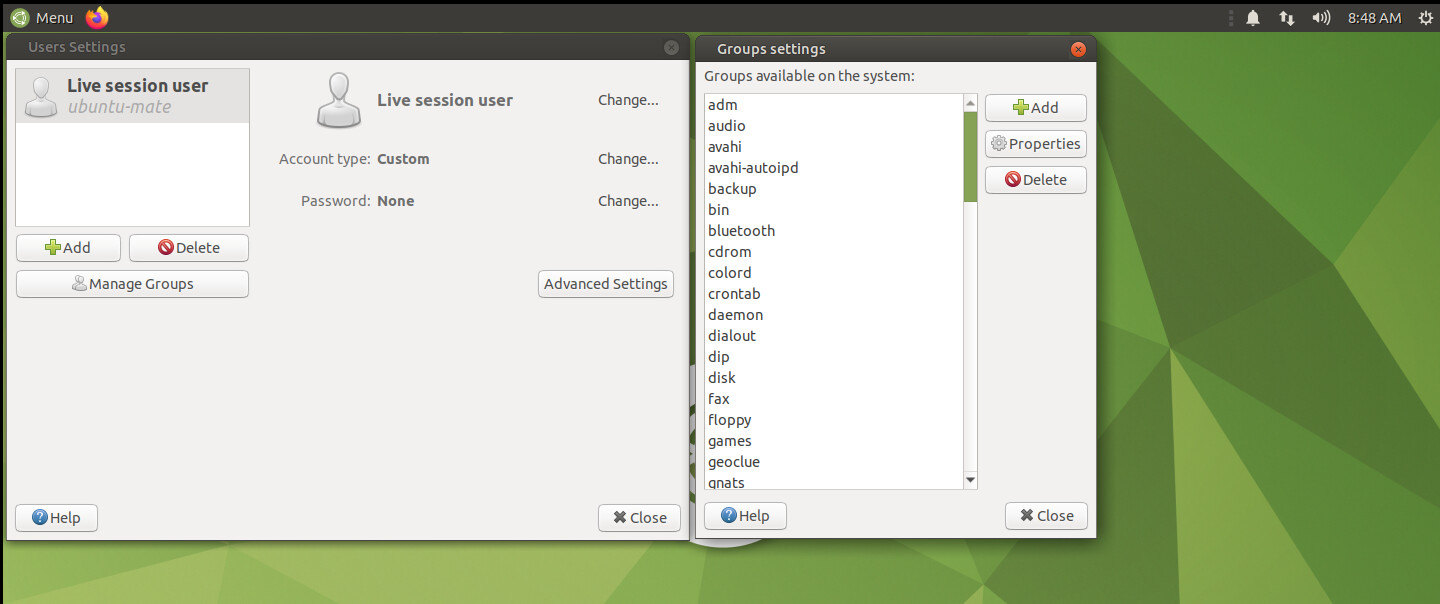The image size is (1440, 604).
Task: Click the groups list scrollbar thumb
Action: (970, 157)
